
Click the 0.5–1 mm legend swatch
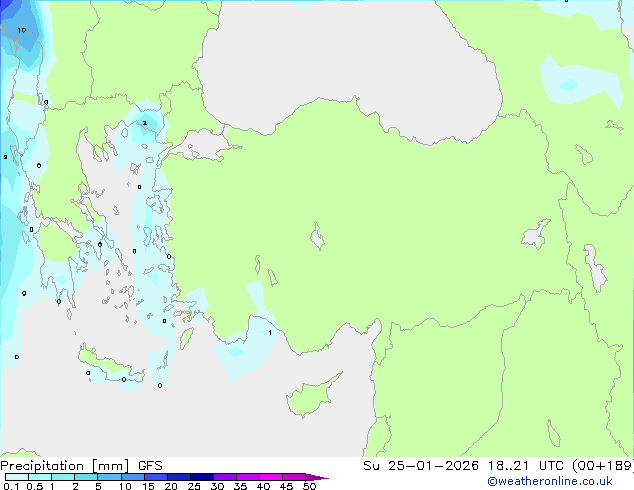tap(40, 477)
